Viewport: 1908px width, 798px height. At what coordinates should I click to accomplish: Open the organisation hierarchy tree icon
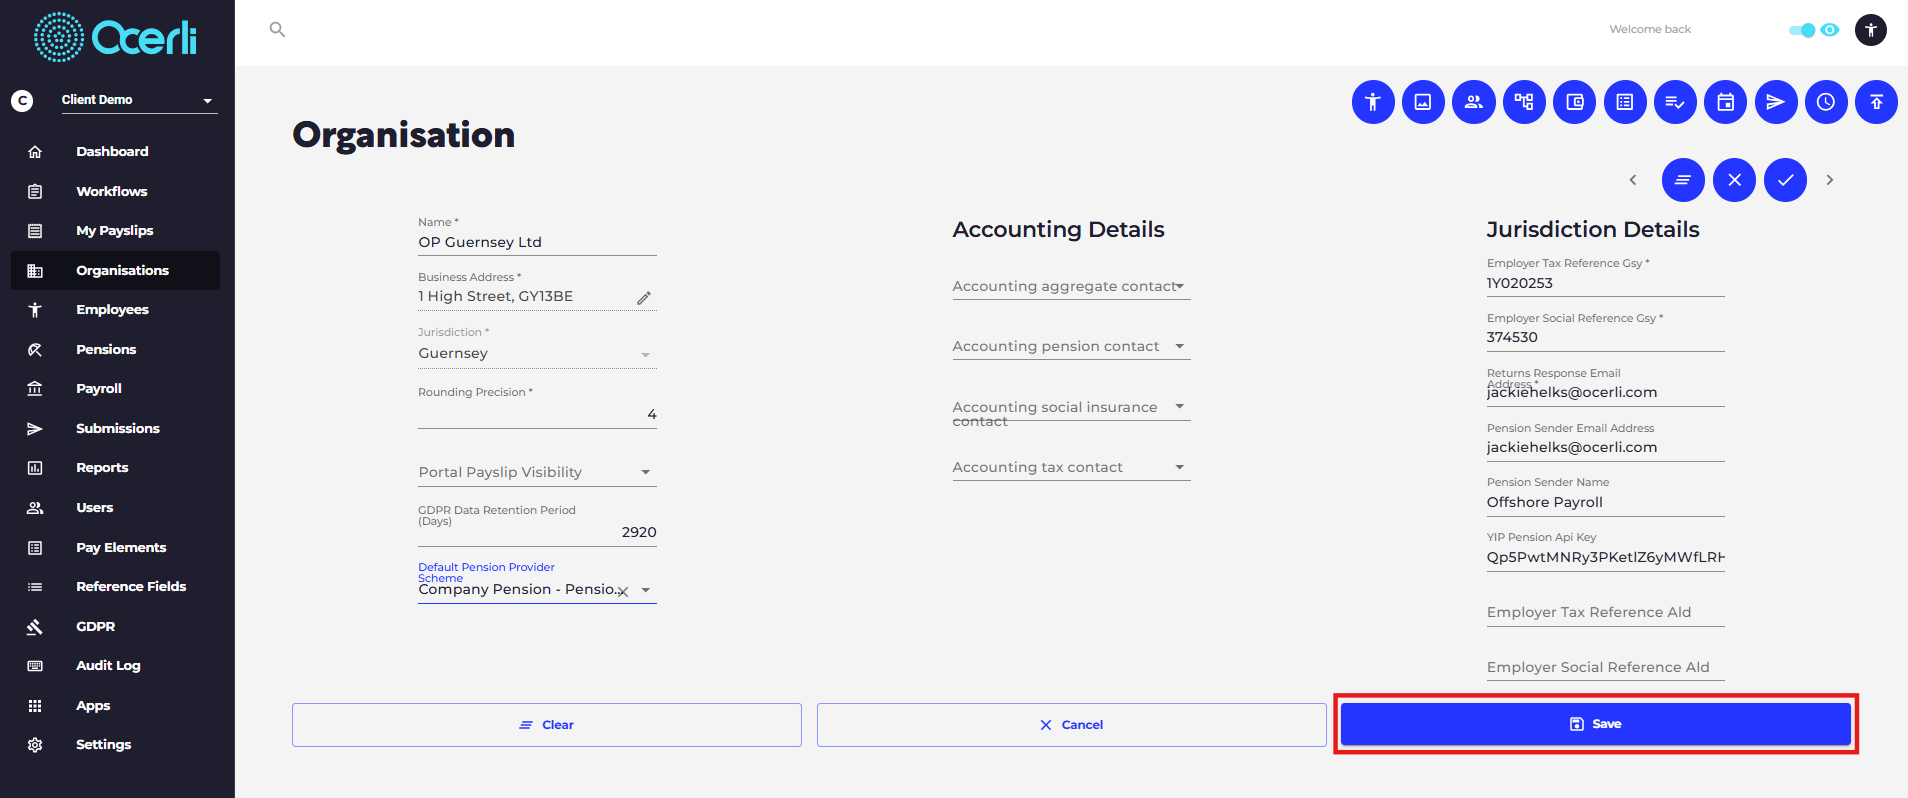pos(1524,102)
